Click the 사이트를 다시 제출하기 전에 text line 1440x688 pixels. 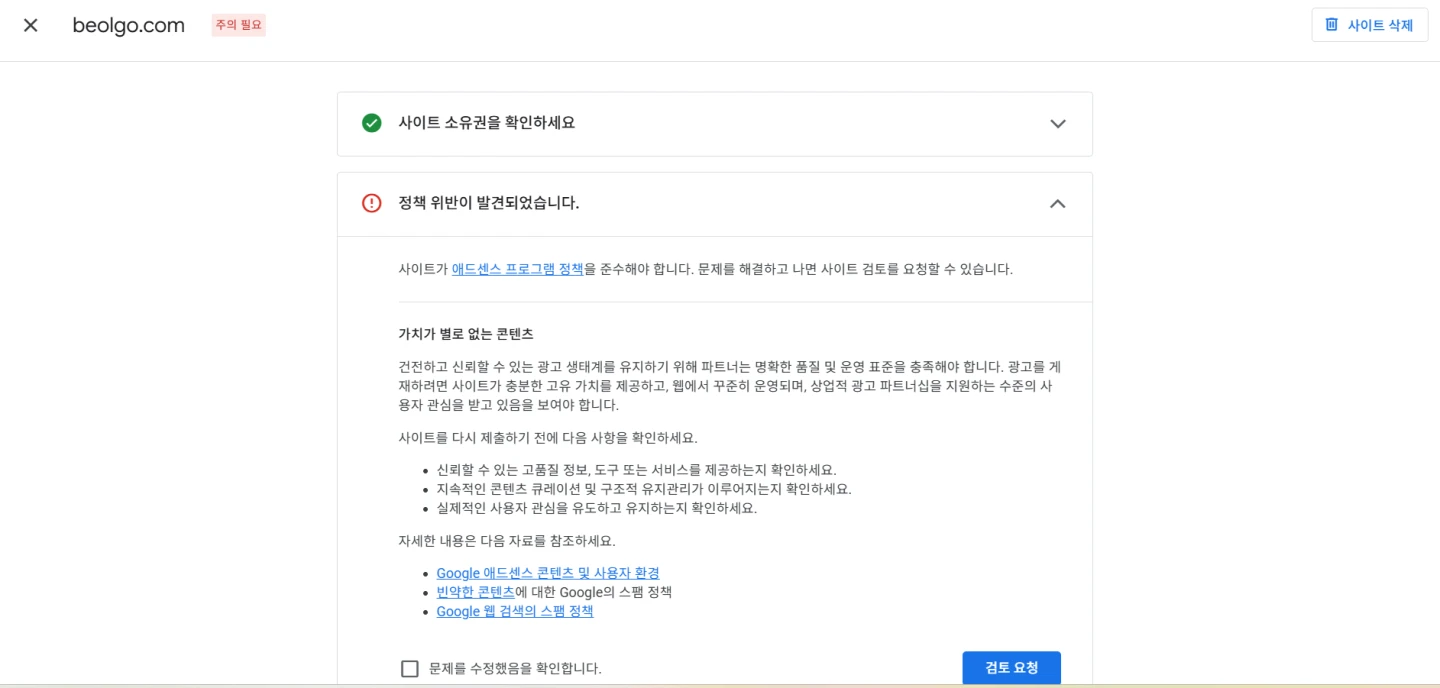548,438
